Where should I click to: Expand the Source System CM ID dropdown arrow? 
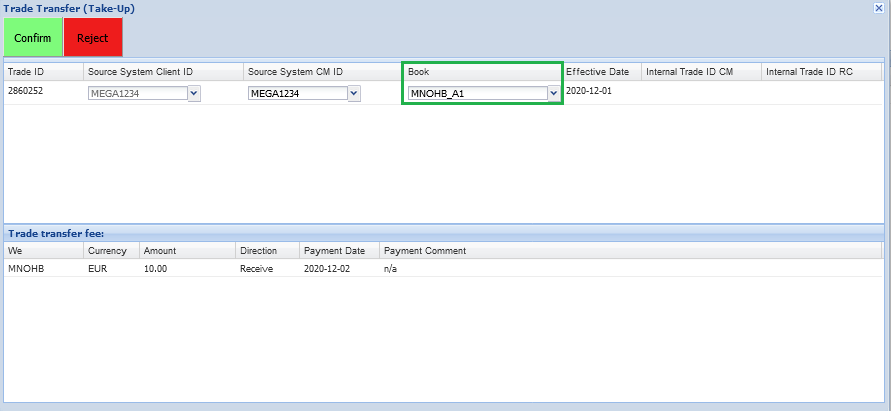(x=354, y=93)
